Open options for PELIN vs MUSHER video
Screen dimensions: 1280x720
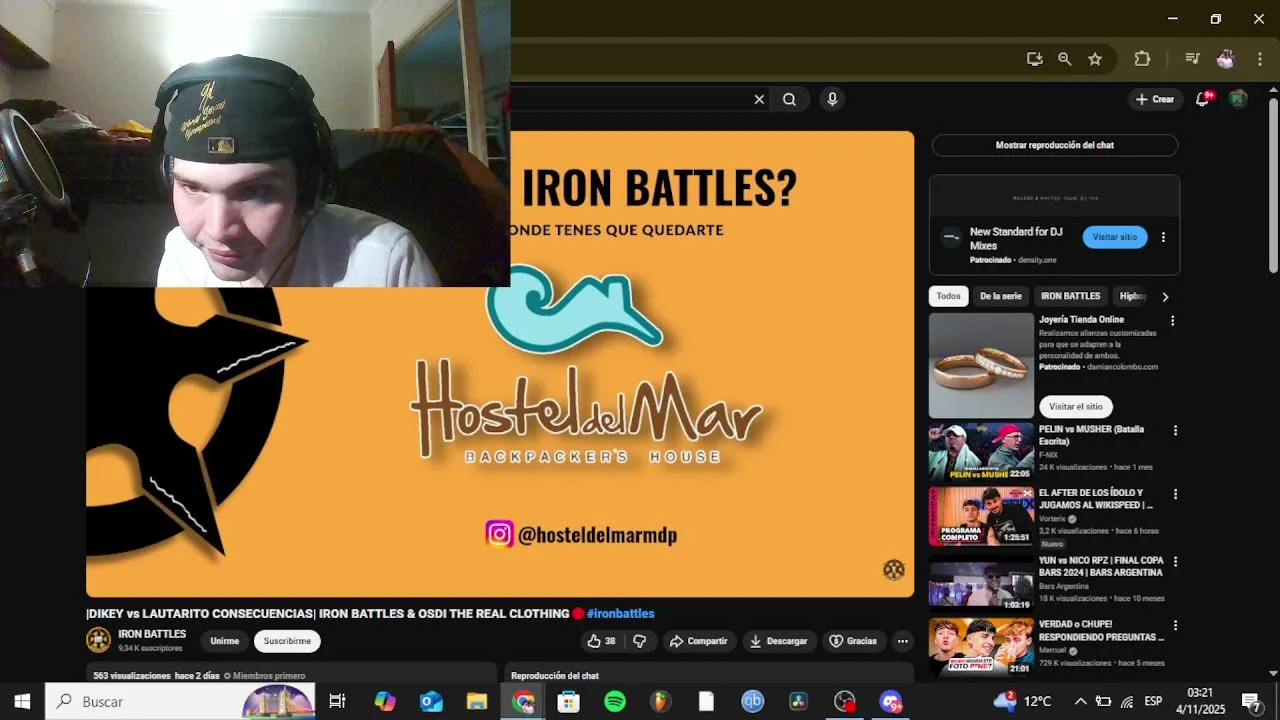click(1175, 430)
